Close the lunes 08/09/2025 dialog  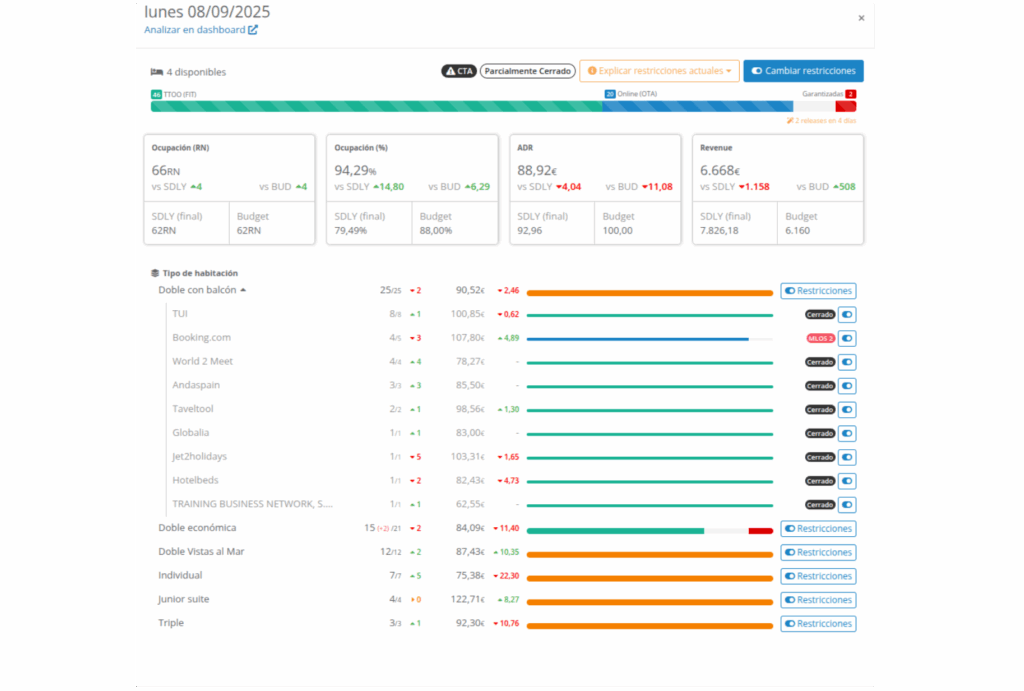pos(861,18)
